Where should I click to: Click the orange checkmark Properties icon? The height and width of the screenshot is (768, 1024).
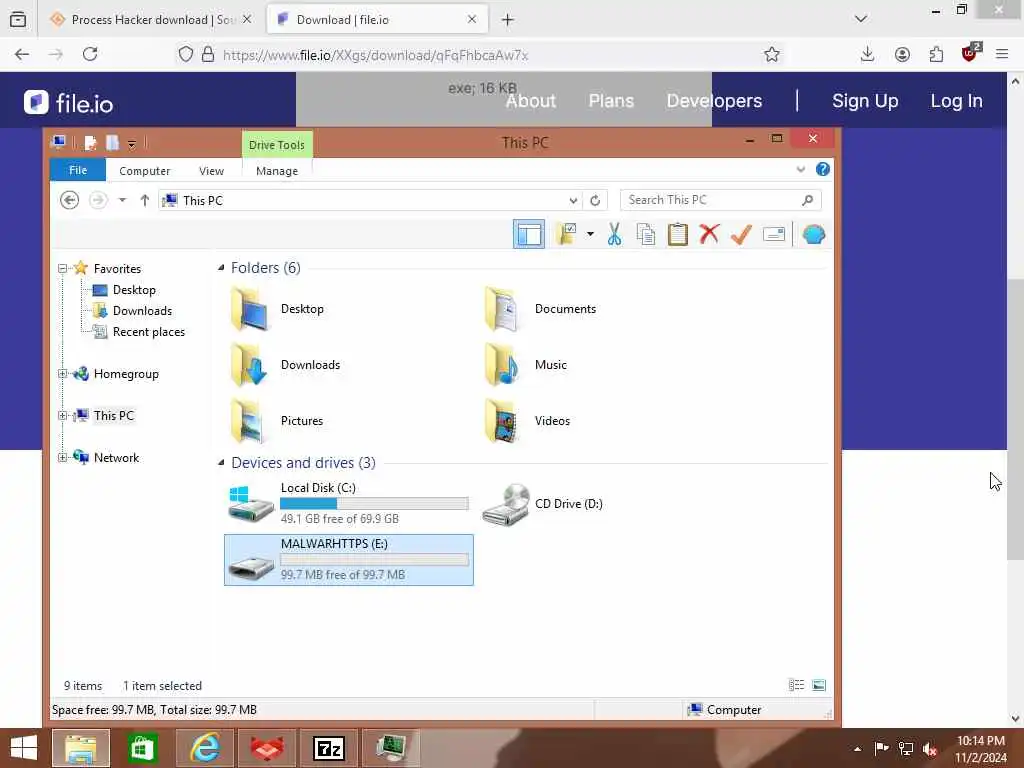pos(741,234)
